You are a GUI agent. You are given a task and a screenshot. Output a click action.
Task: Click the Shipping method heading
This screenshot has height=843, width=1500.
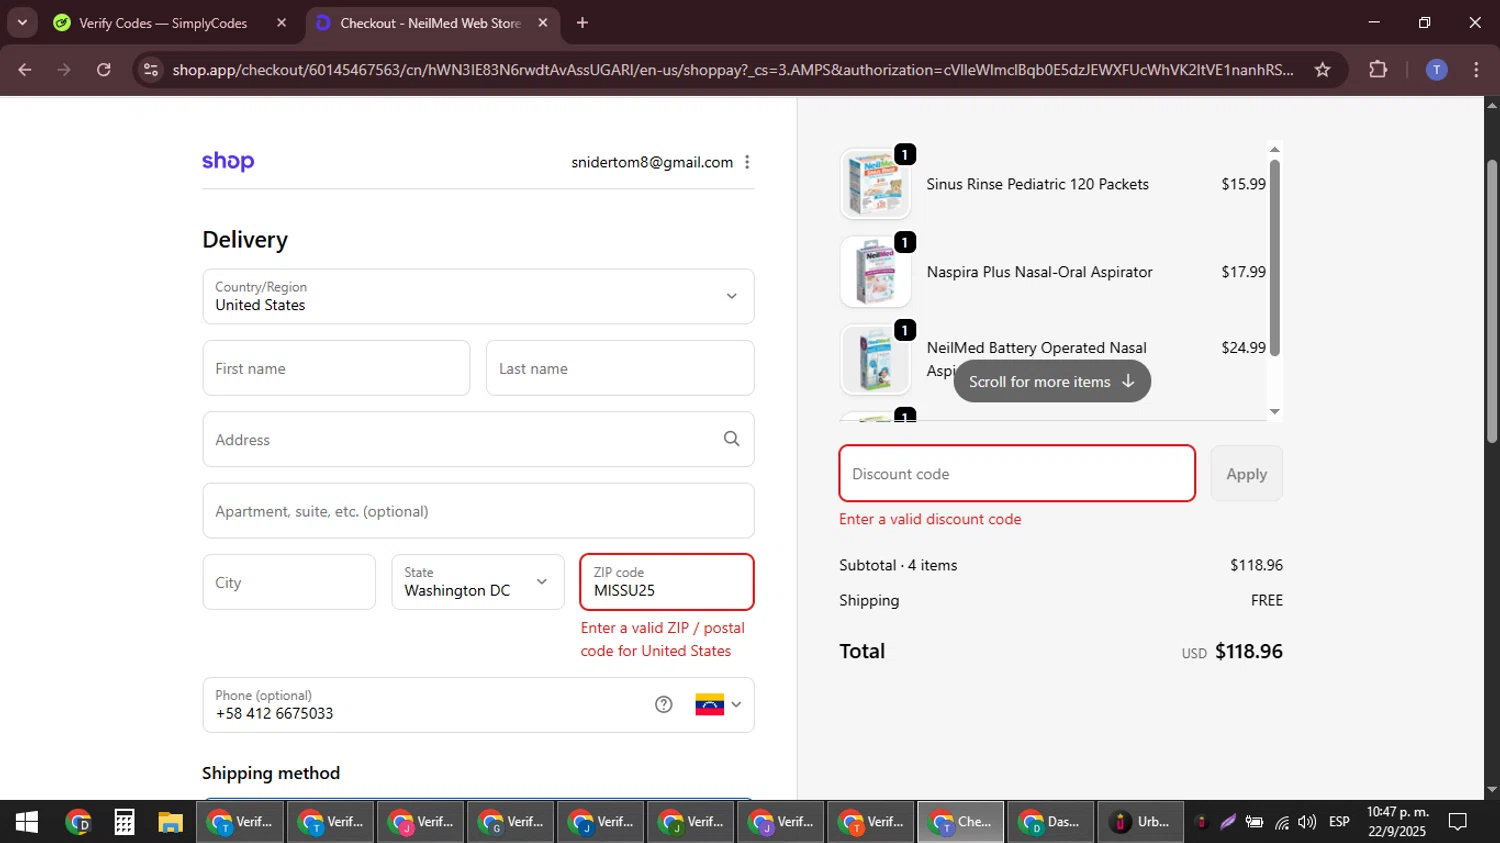[271, 773]
